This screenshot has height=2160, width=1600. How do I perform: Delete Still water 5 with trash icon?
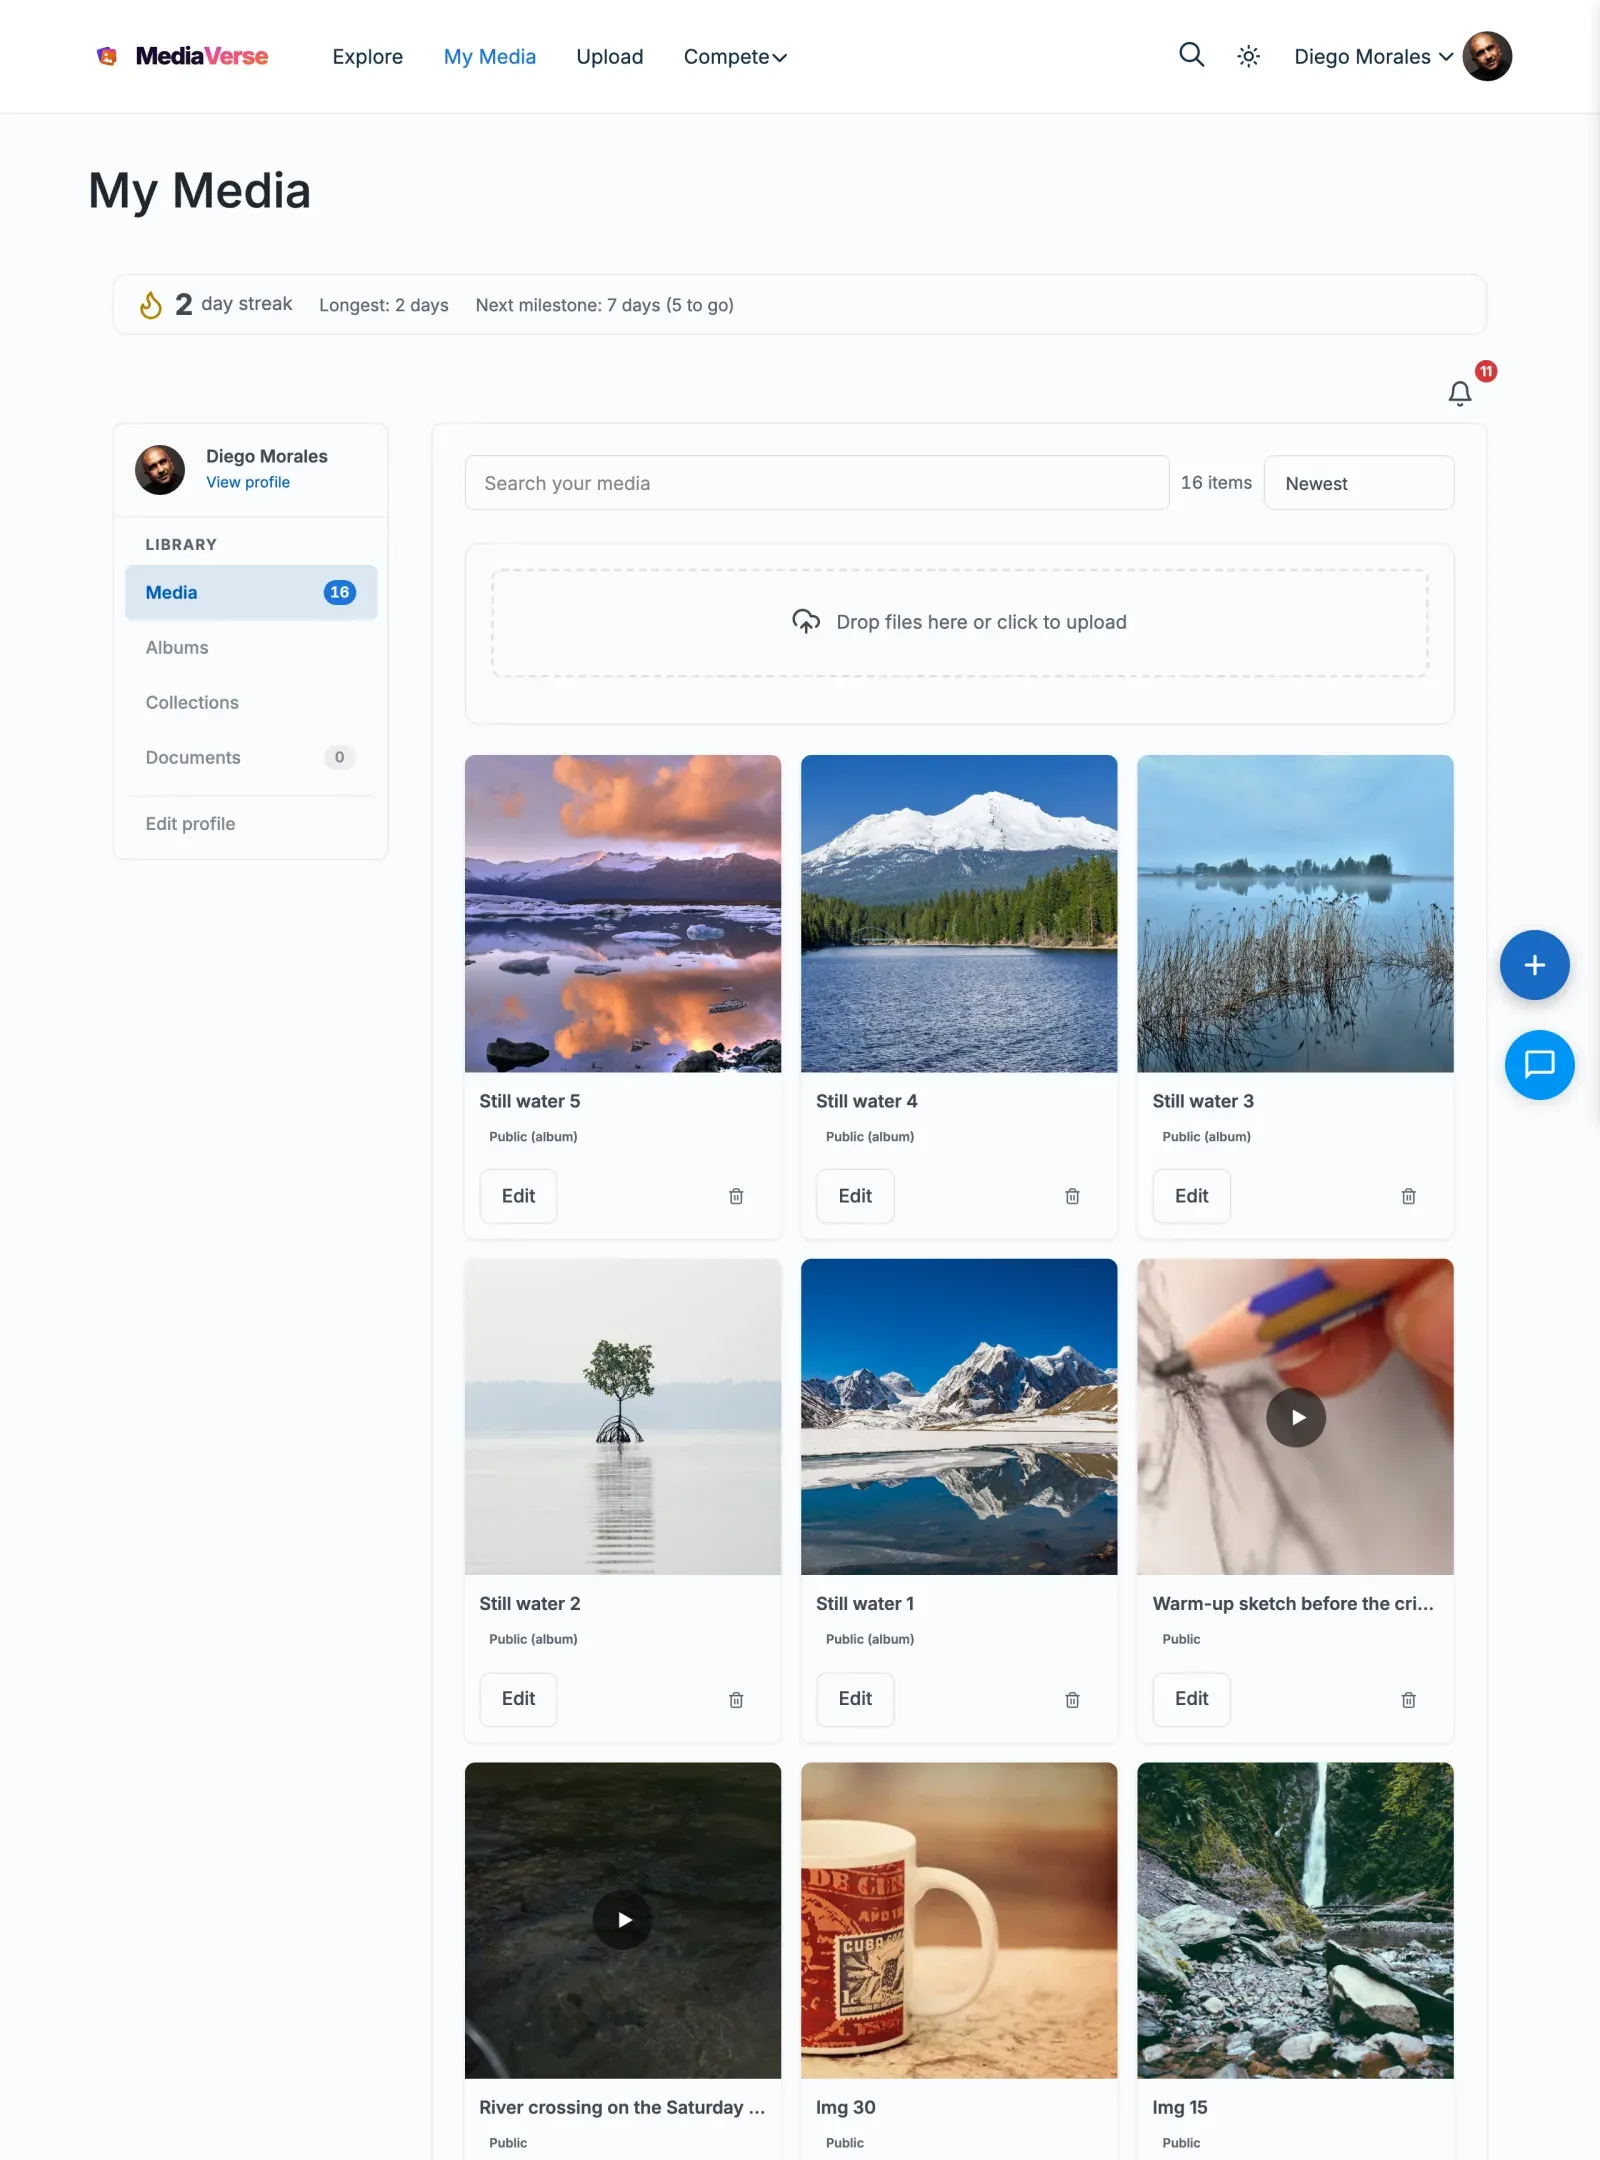click(x=736, y=1196)
